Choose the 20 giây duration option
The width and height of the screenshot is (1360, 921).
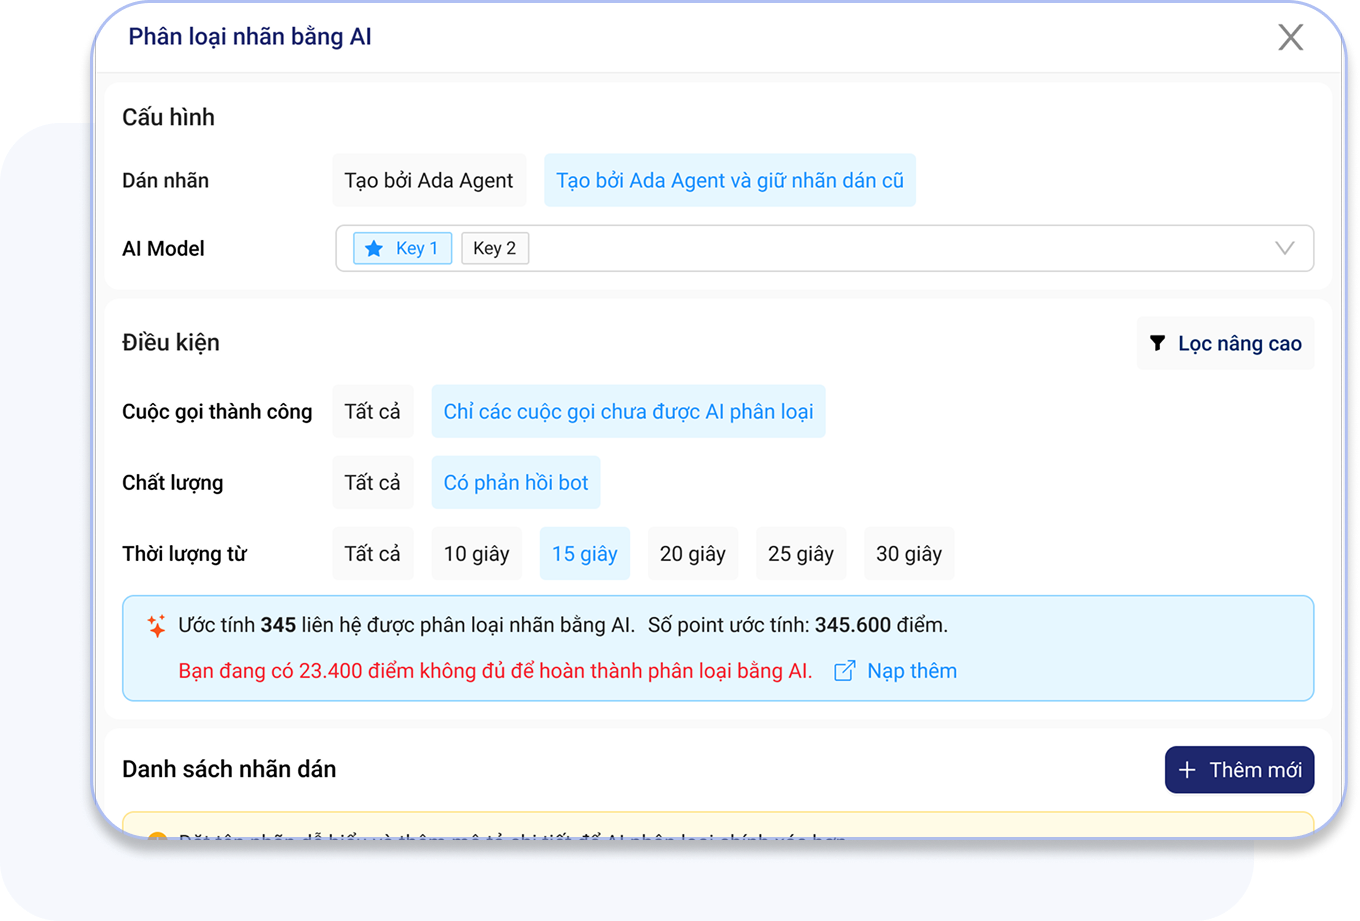coord(693,554)
